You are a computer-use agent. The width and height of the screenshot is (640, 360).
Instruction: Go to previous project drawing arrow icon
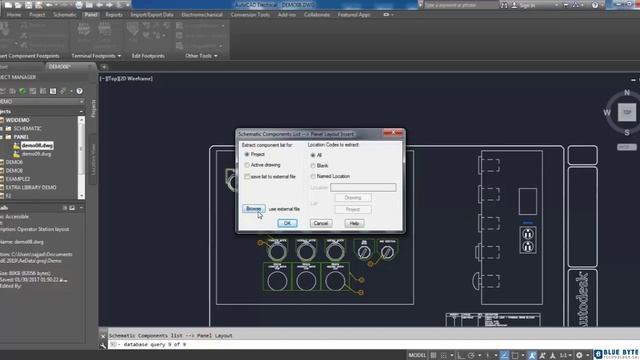(x=99, y=5)
